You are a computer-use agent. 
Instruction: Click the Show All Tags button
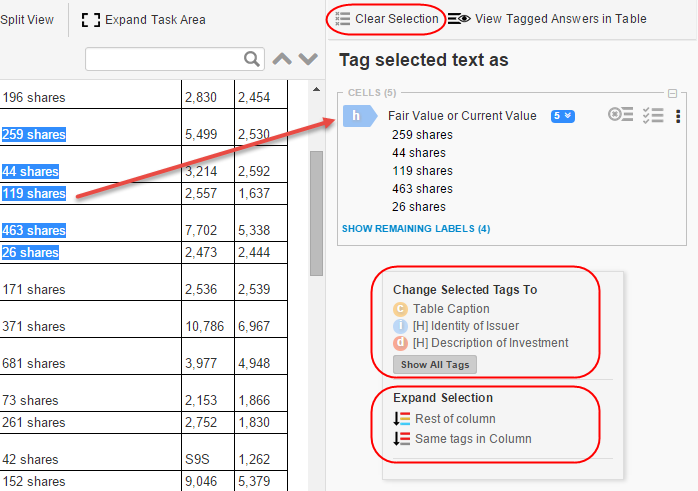coord(435,365)
